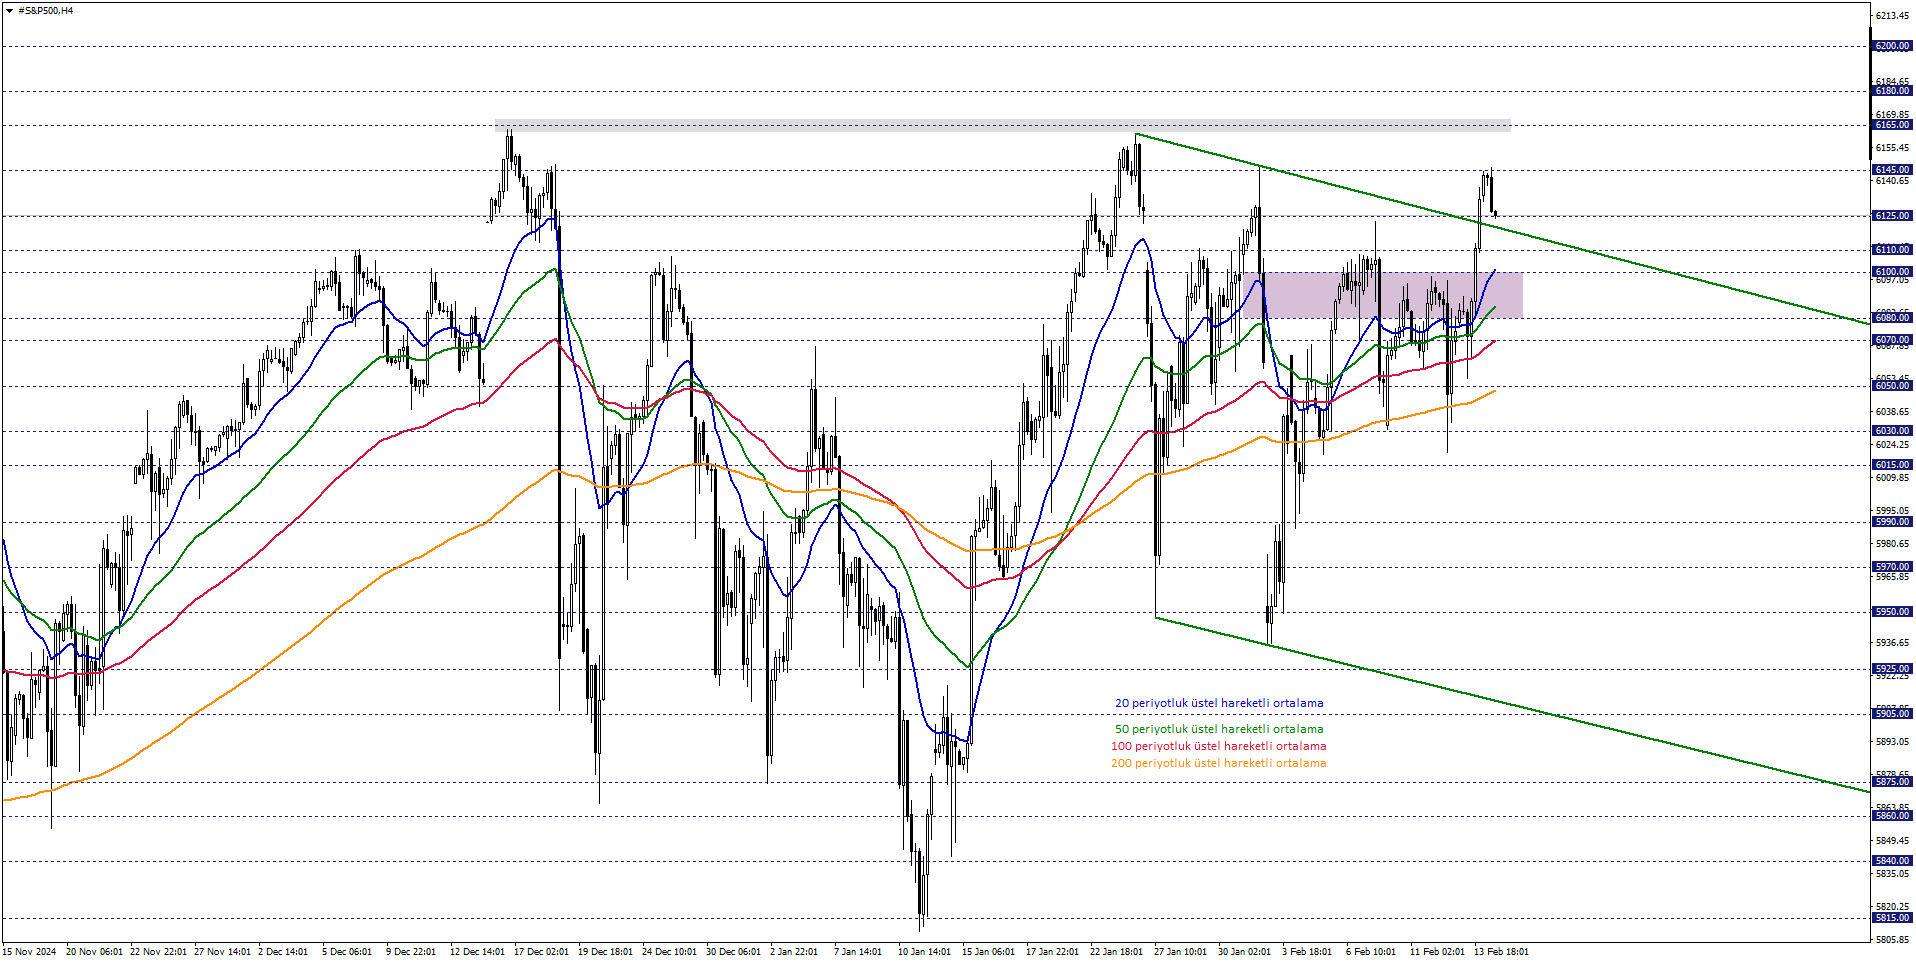Click the 7 Jan 14:01 time label
Screen dimensions: 1916x963
coord(858,951)
